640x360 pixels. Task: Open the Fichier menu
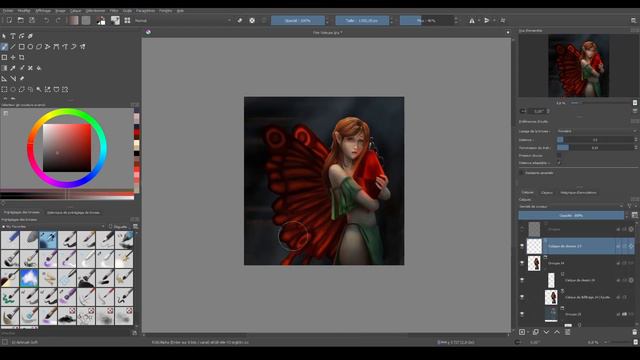(x=8, y=11)
